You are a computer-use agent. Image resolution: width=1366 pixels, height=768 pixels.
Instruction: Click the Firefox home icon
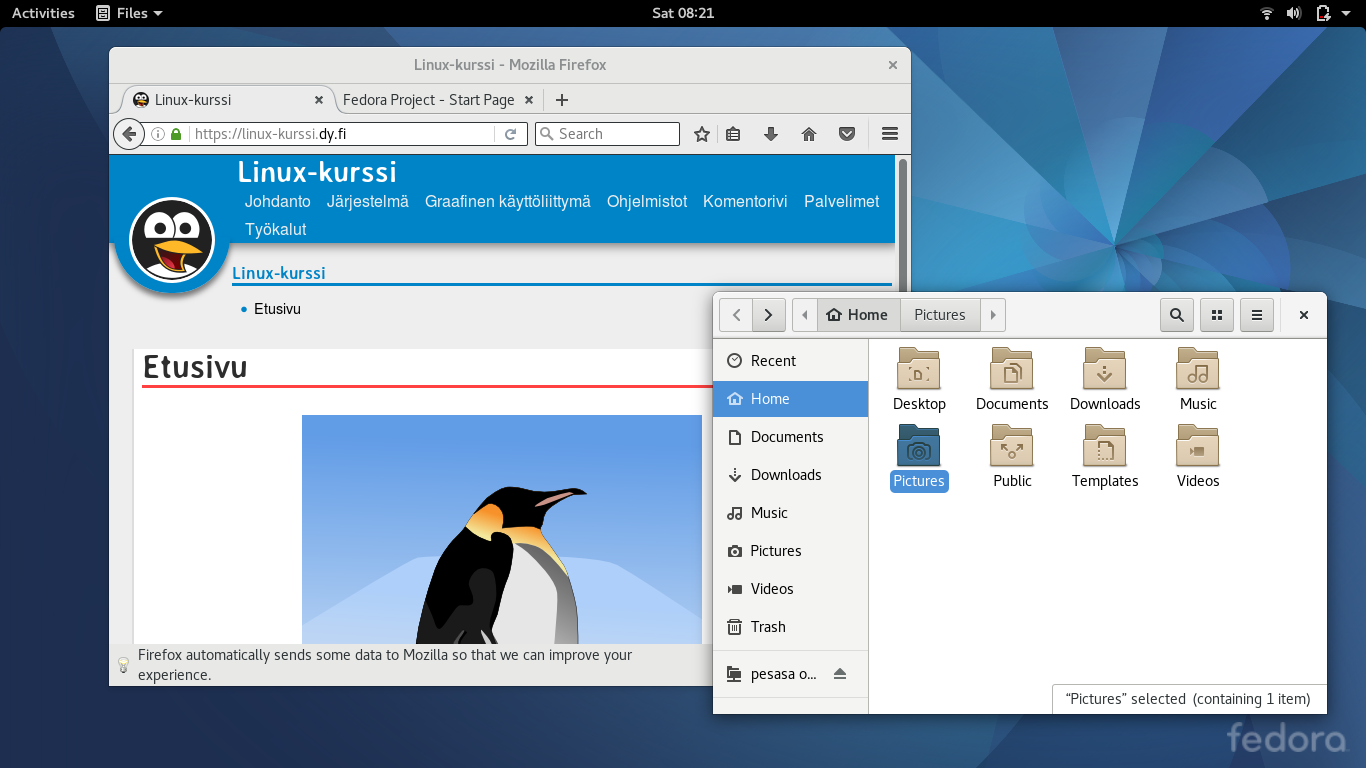coord(809,134)
